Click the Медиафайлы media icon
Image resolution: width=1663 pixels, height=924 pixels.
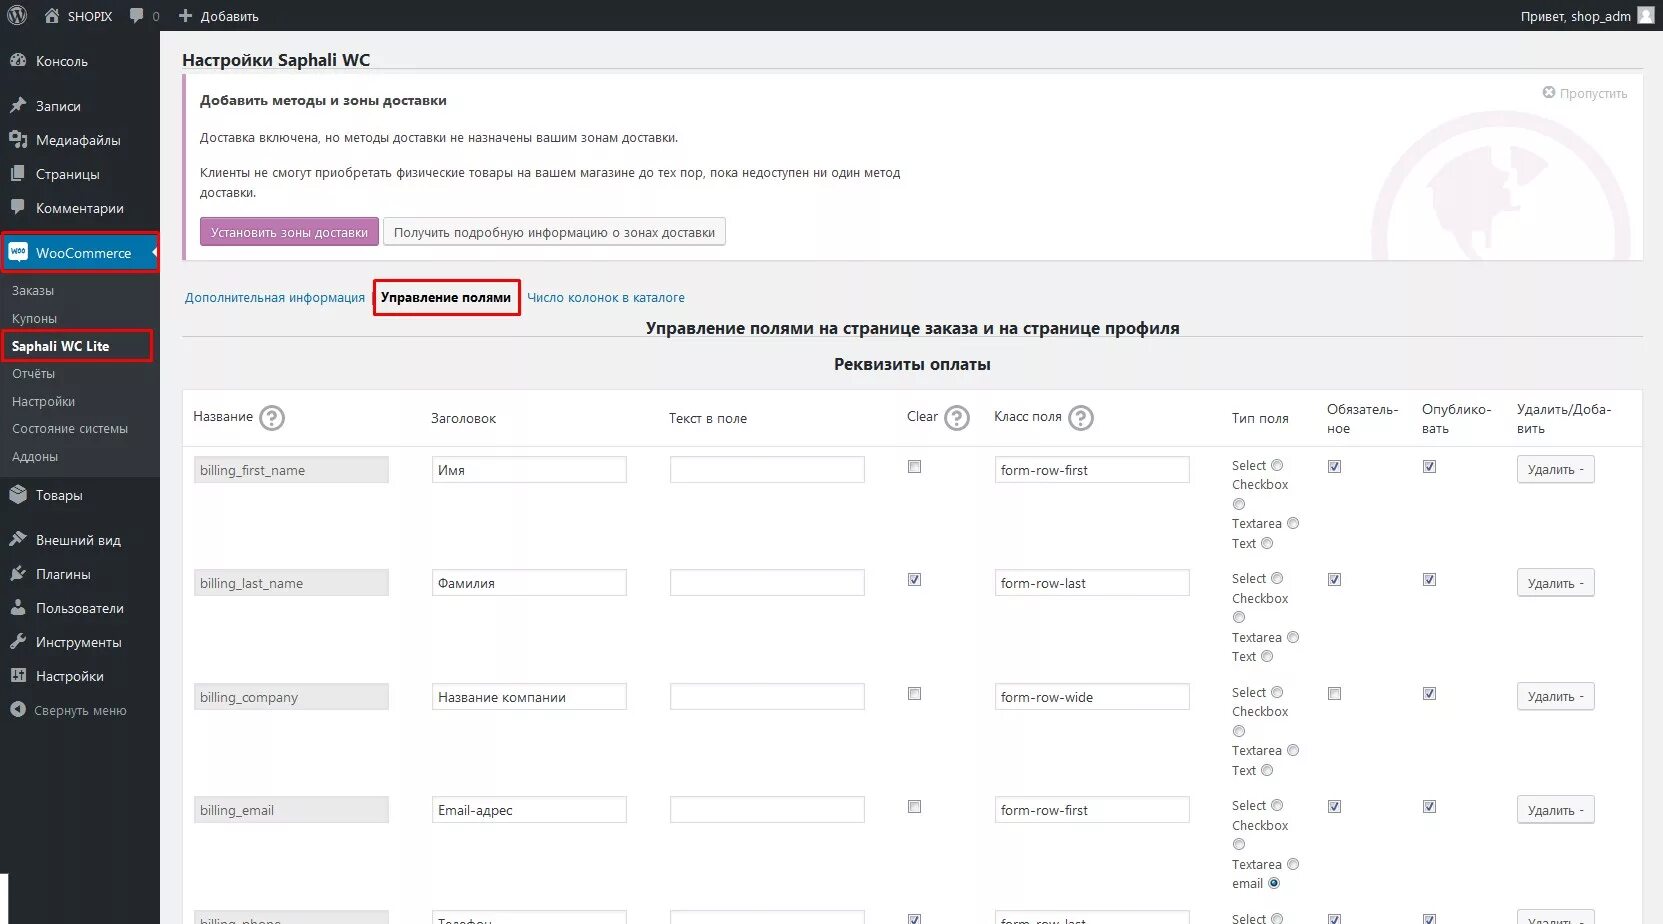pos(18,139)
